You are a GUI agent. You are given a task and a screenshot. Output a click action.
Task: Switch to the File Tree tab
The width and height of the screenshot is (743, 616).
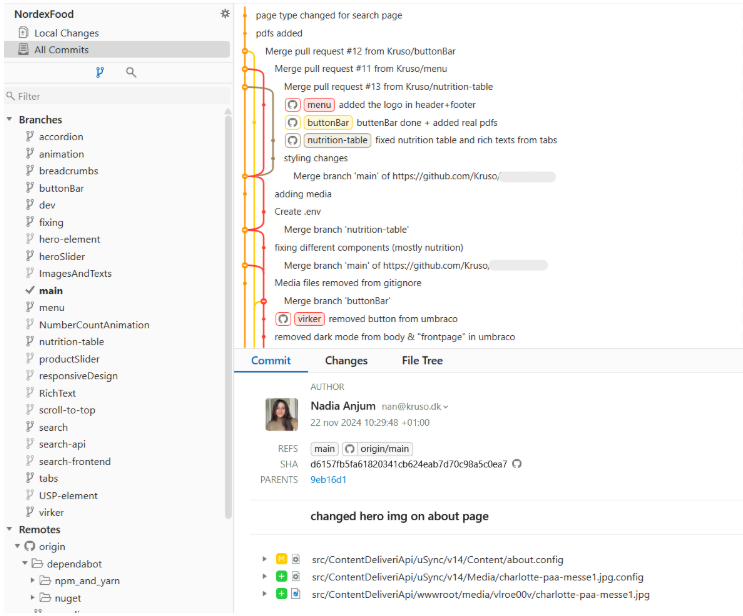(422, 361)
